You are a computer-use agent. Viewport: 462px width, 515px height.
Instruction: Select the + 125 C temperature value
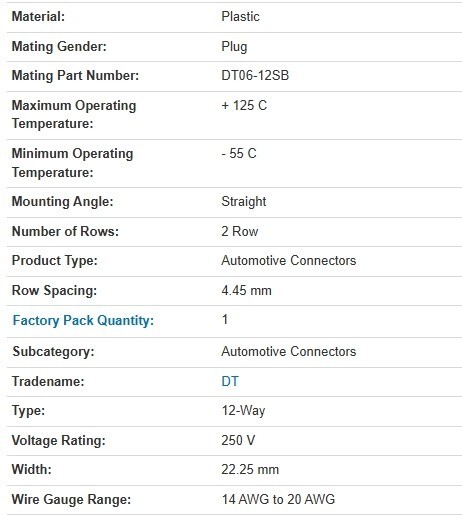point(244,106)
